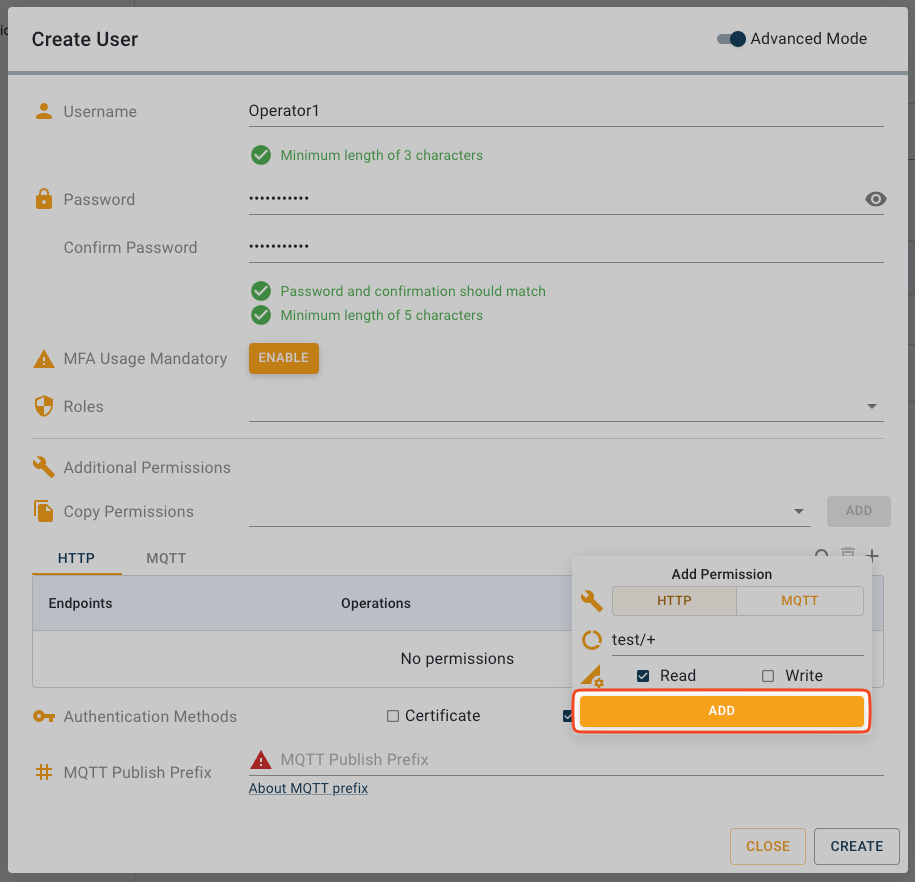The width and height of the screenshot is (915, 882).
Task: Show password using the eye icon
Action: [x=875, y=199]
